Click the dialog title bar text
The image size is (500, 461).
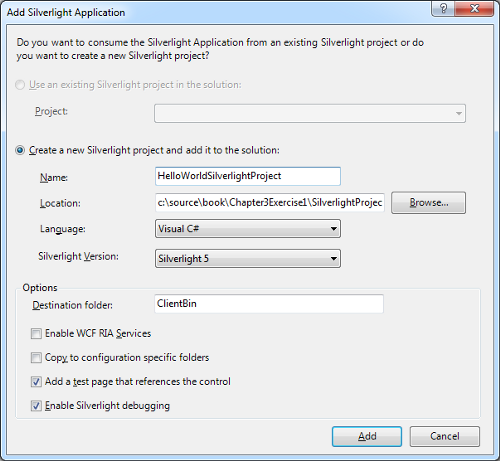coord(66,12)
